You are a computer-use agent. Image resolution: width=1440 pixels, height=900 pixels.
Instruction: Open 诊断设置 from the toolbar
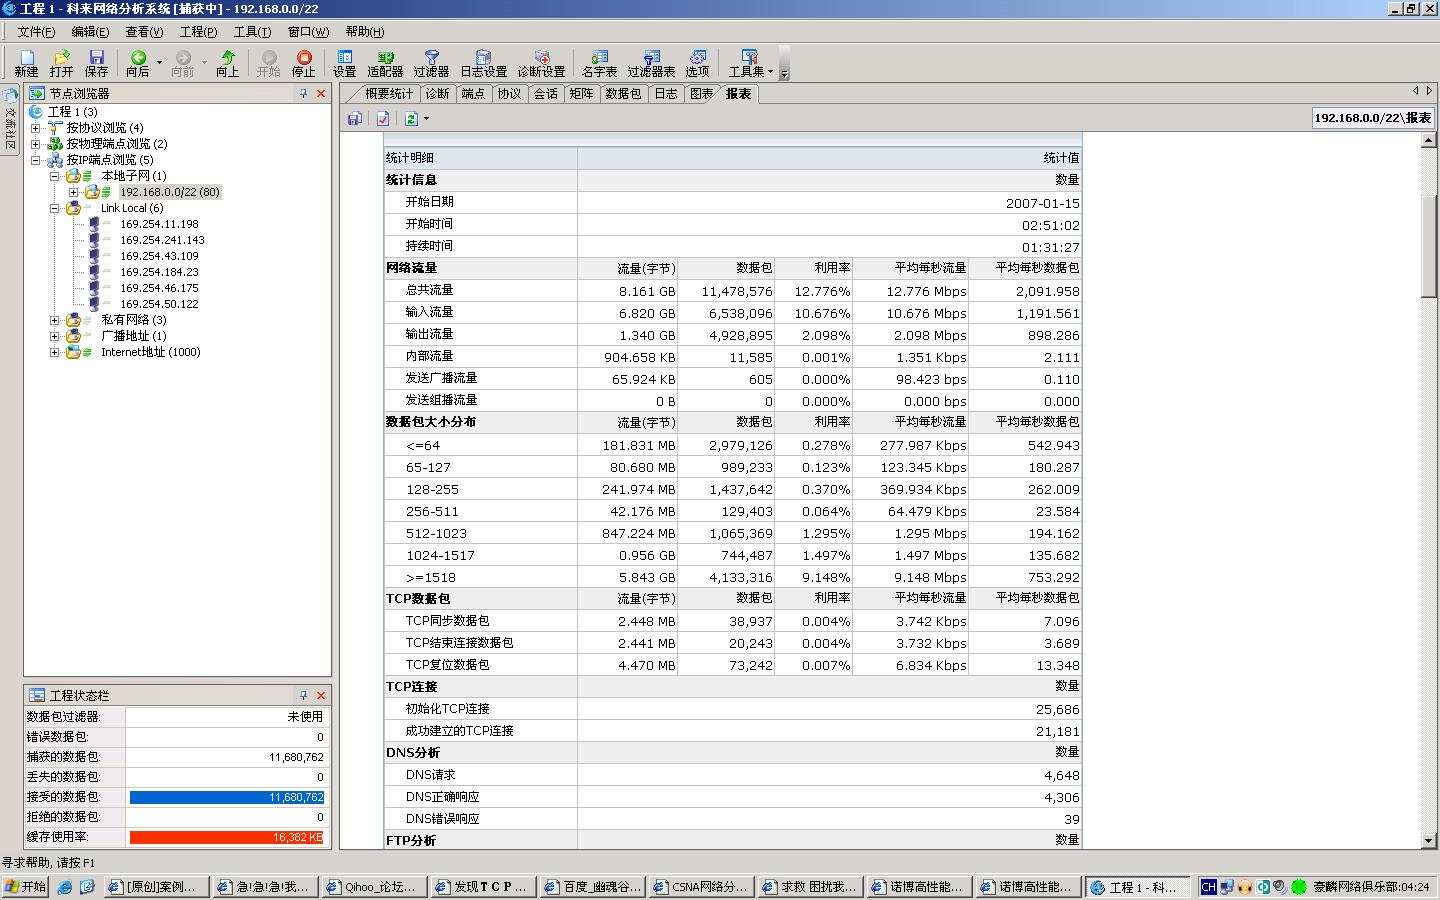pyautogui.click(x=541, y=64)
